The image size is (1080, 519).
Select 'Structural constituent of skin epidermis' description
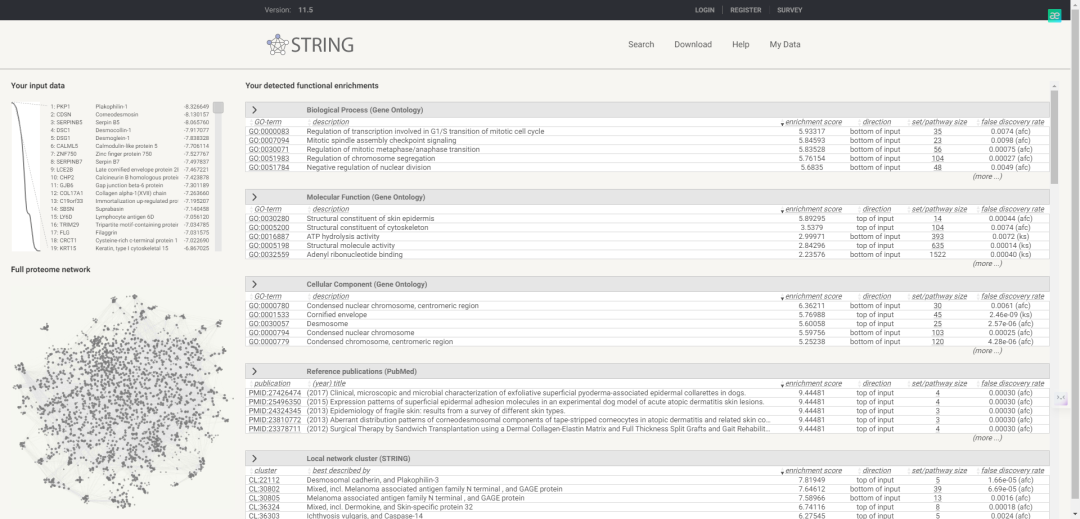click(x=371, y=218)
